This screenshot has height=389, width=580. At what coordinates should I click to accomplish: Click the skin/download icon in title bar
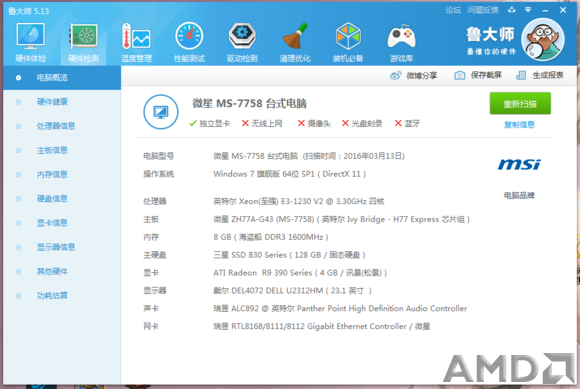click(512, 10)
